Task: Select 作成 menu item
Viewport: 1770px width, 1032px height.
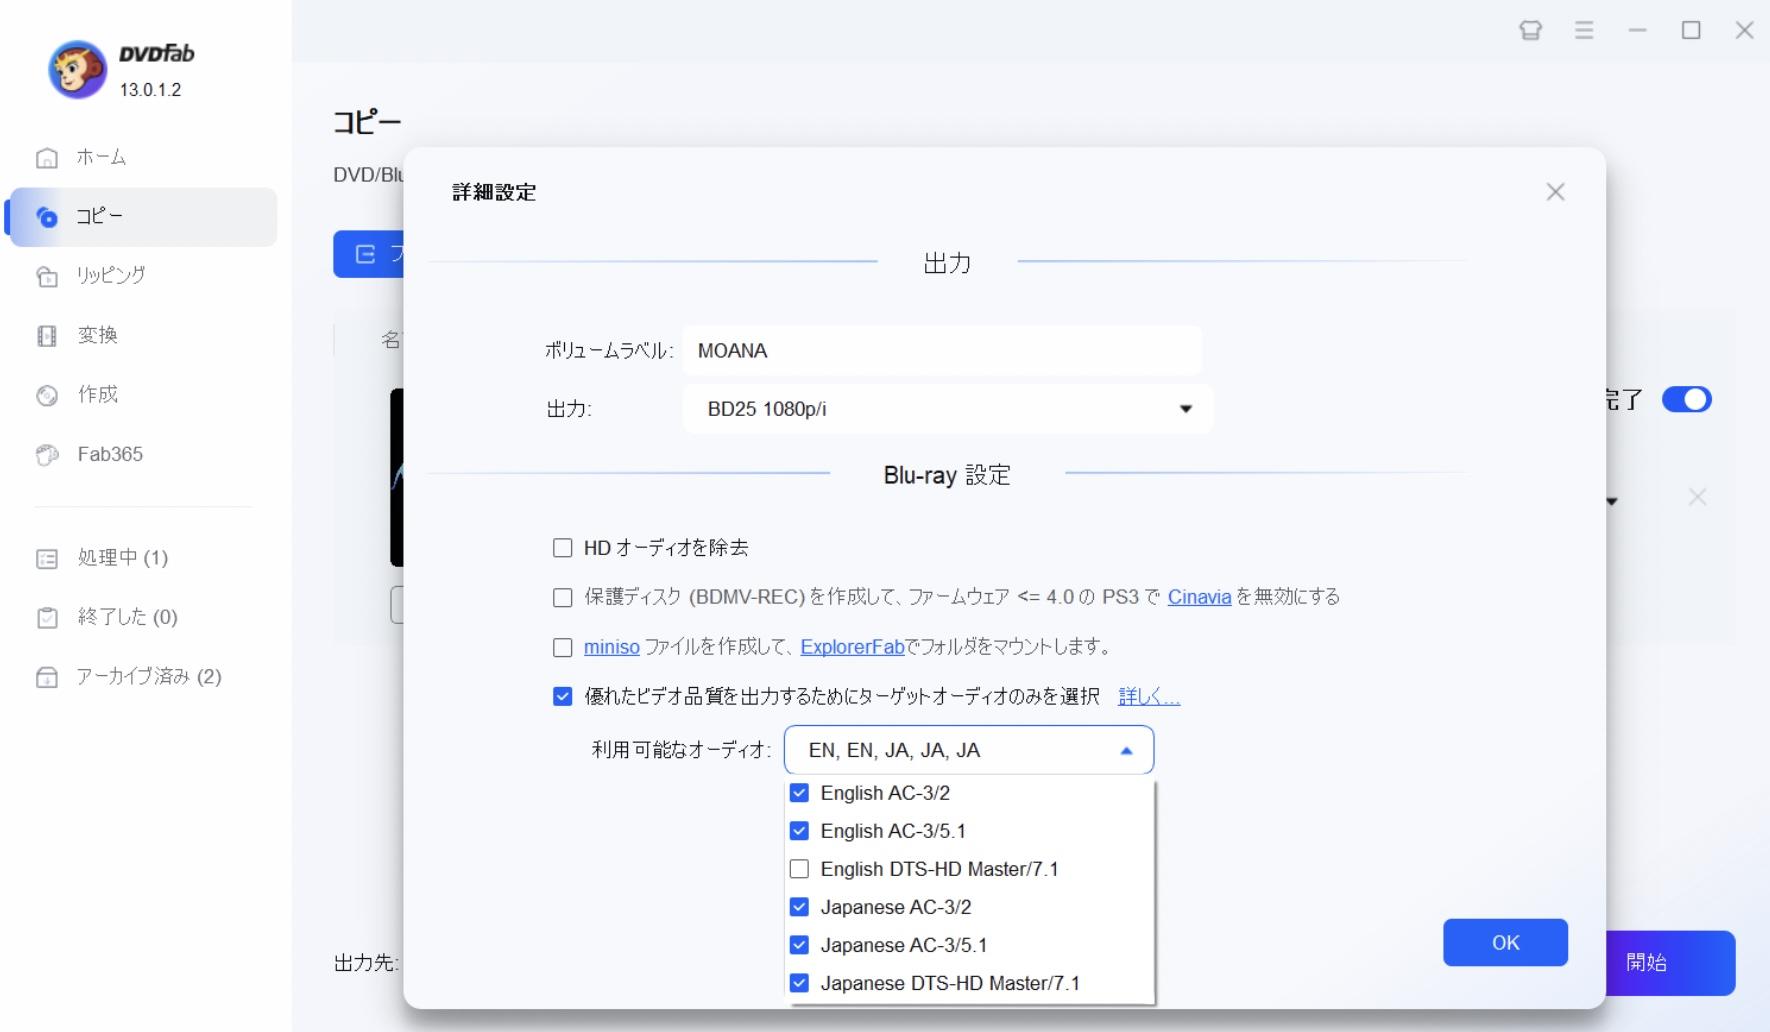Action: point(98,395)
